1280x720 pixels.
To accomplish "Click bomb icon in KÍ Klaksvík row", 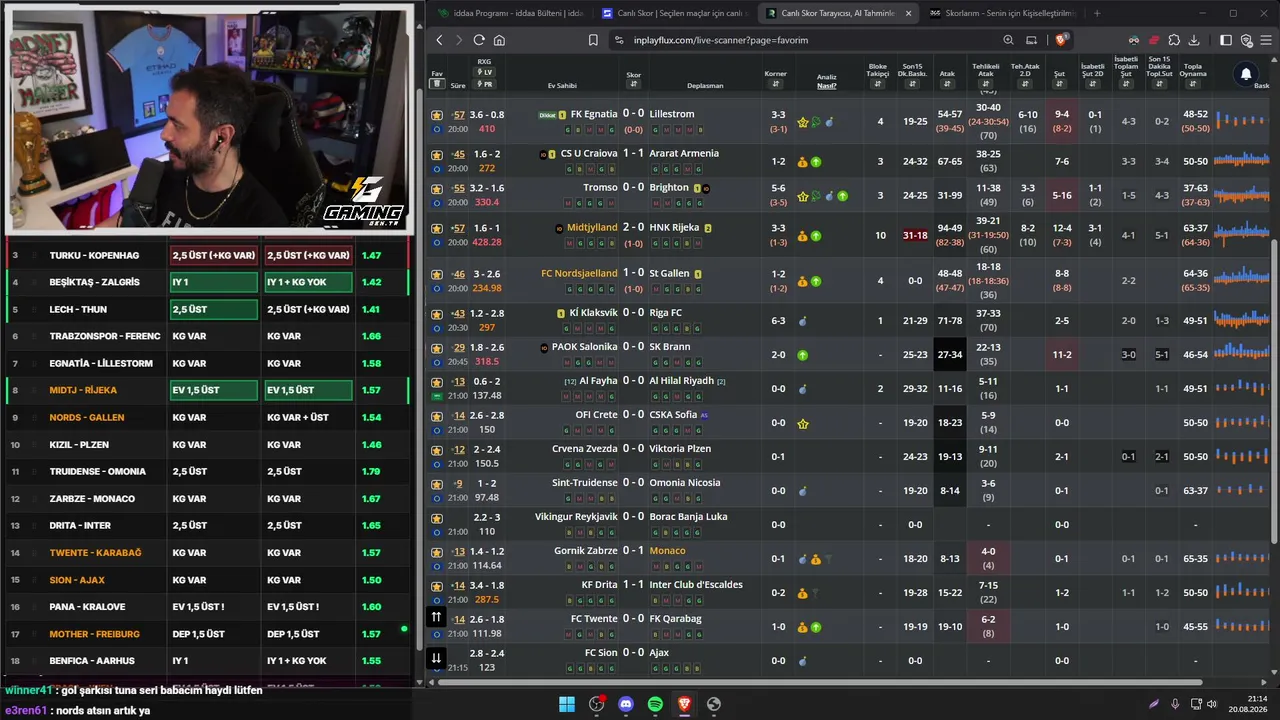I will 803,321.
